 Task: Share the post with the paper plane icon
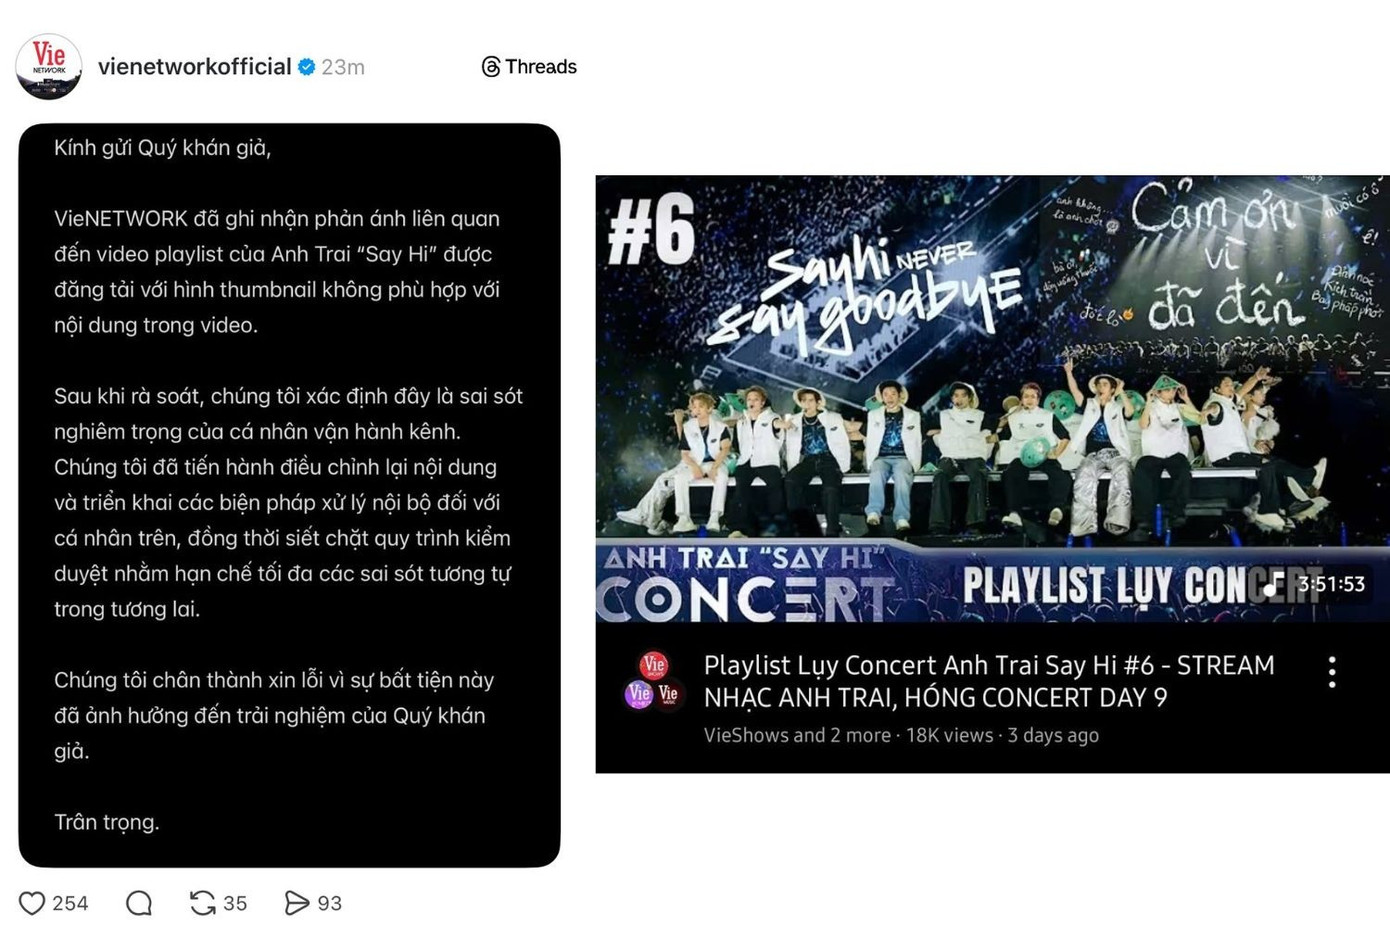pos(297,903)
